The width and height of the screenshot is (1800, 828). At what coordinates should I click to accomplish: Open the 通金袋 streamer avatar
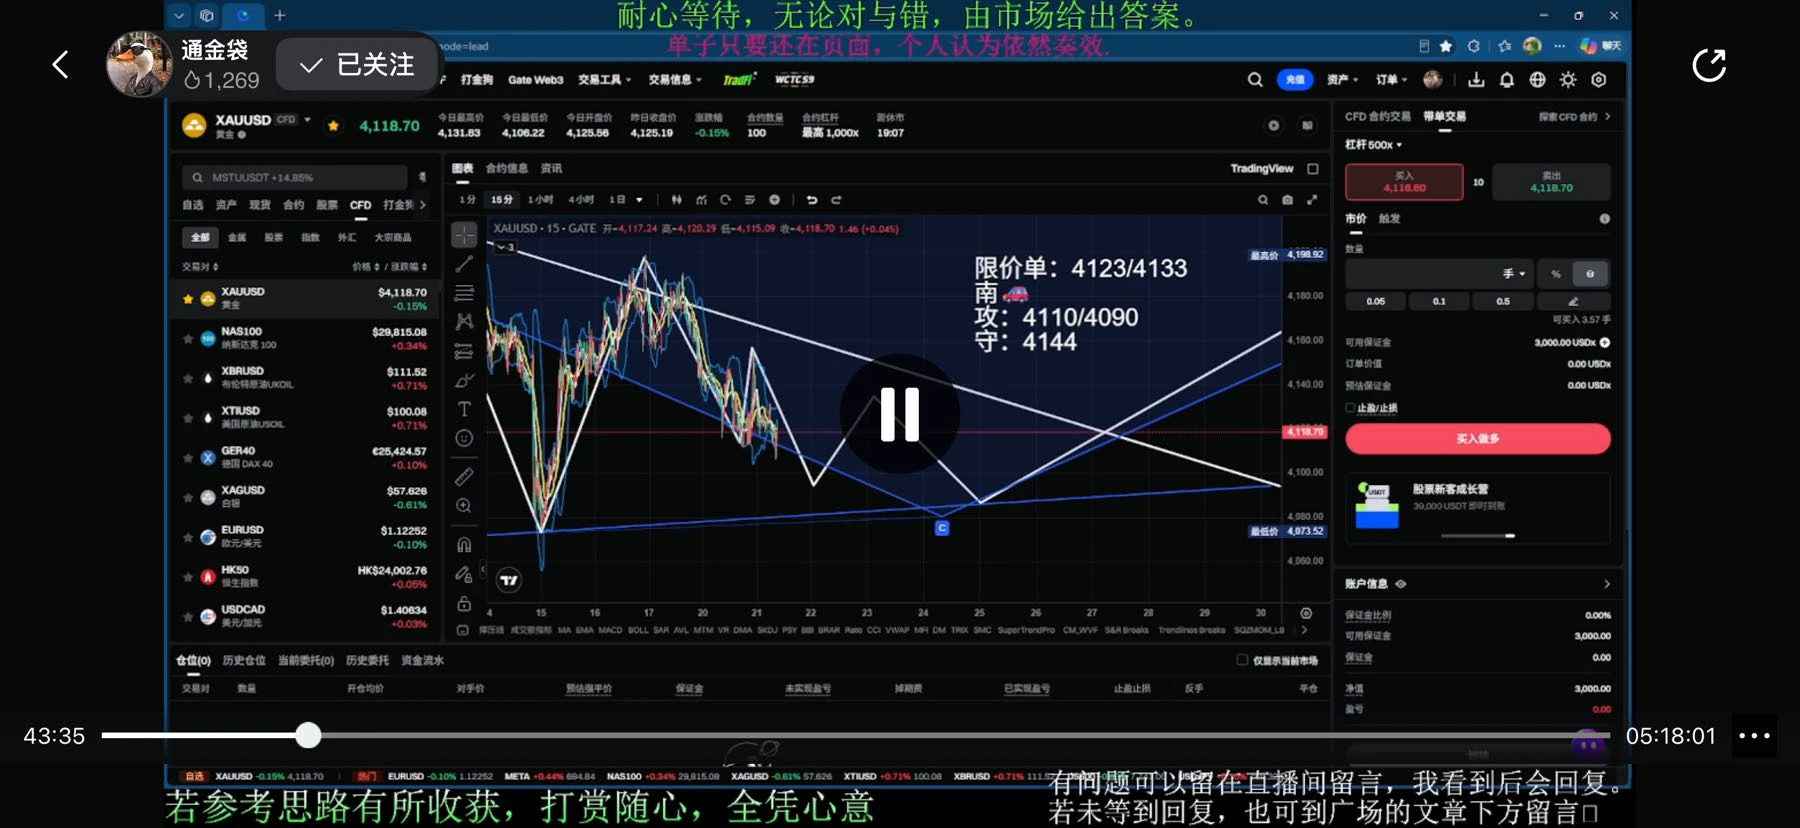pos(139,64)
